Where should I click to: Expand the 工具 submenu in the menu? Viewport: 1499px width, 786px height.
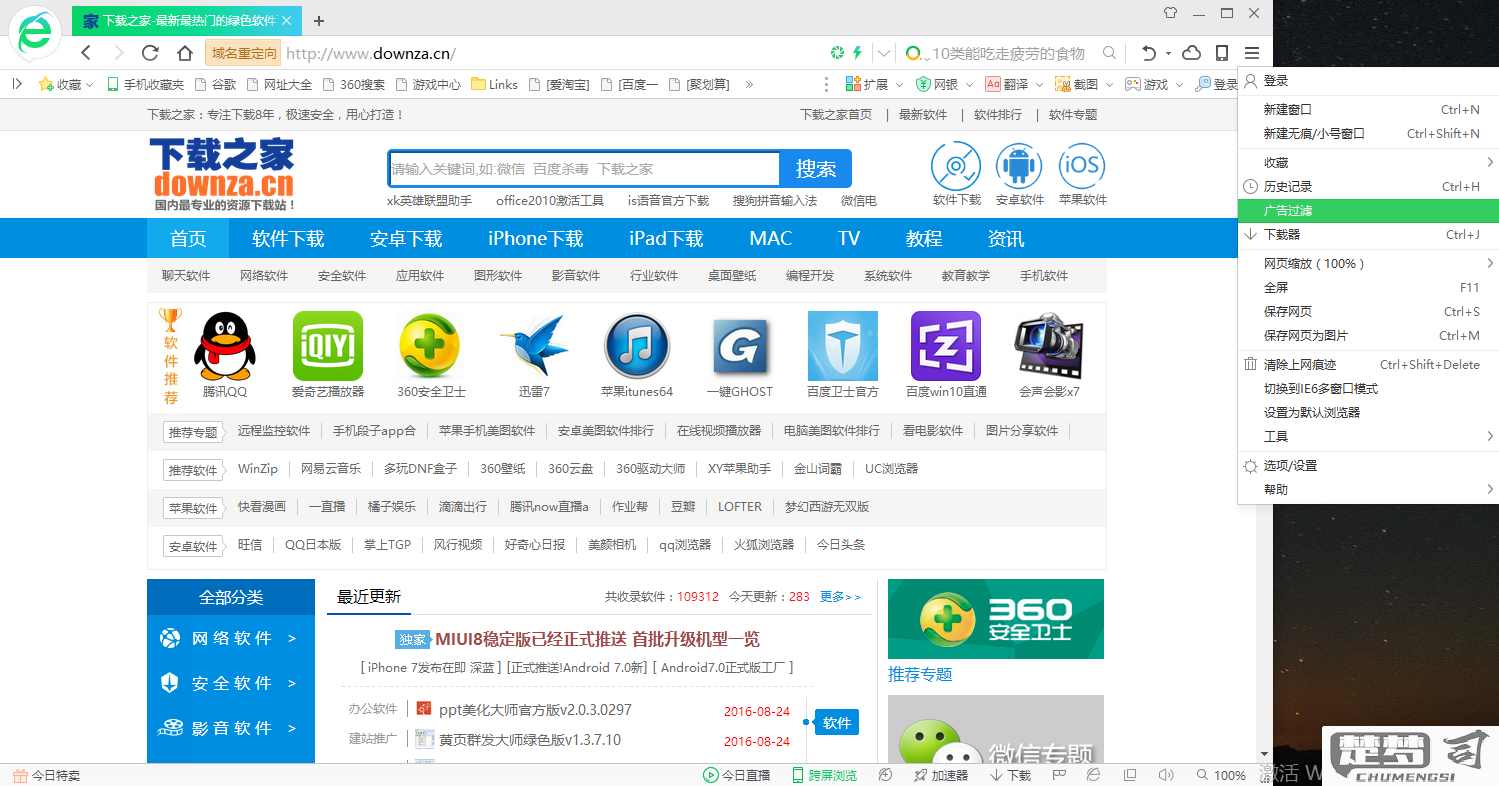[1368, 437]
